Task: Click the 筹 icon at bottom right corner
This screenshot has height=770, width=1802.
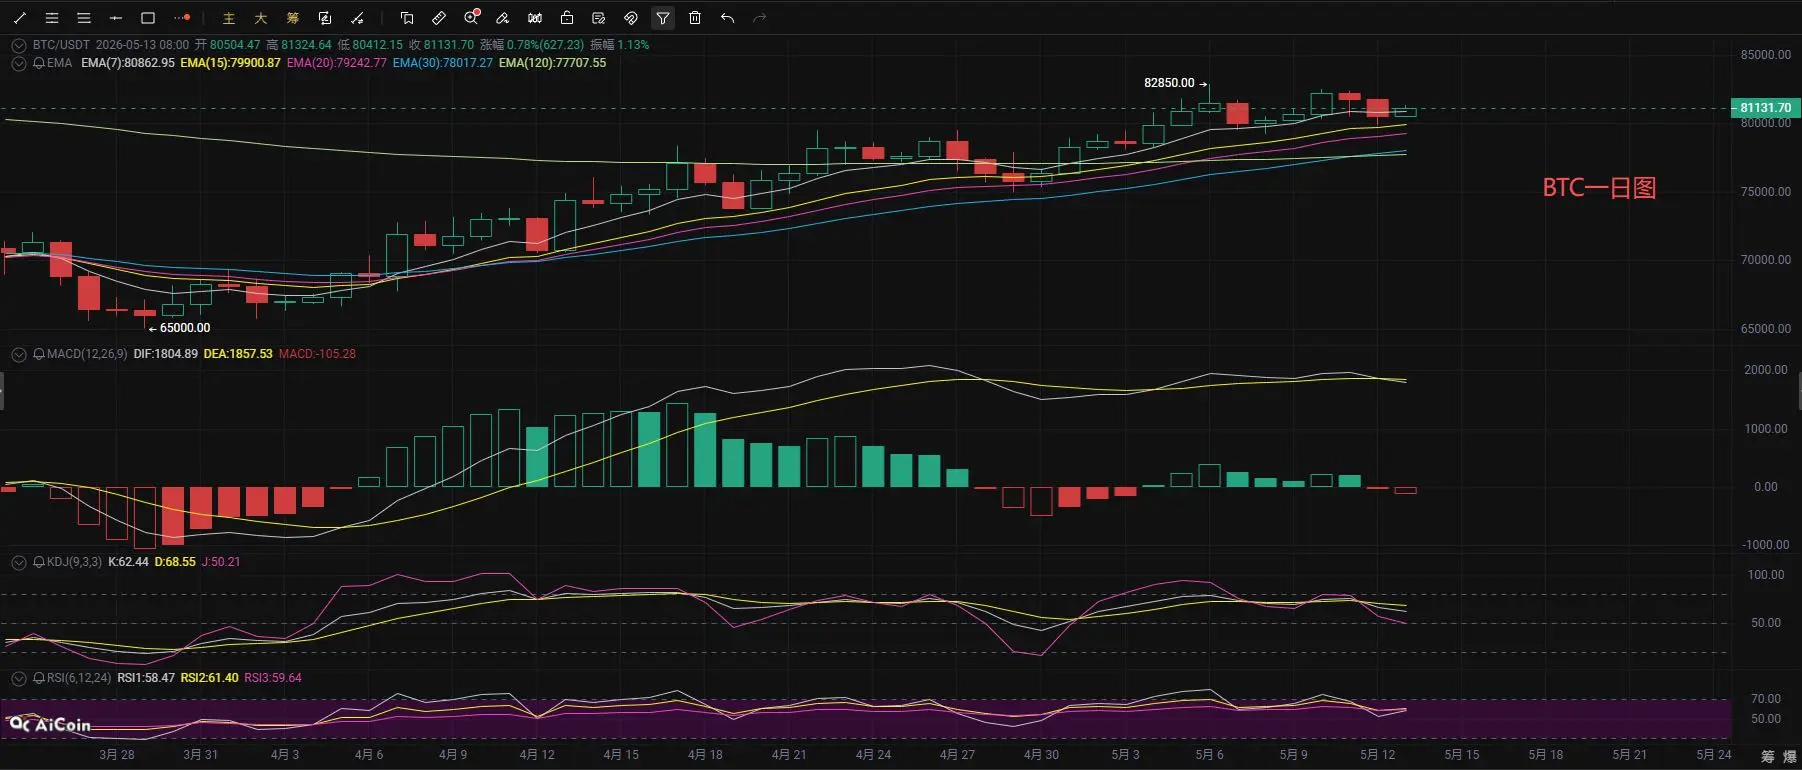Action: coord(1768,757)
